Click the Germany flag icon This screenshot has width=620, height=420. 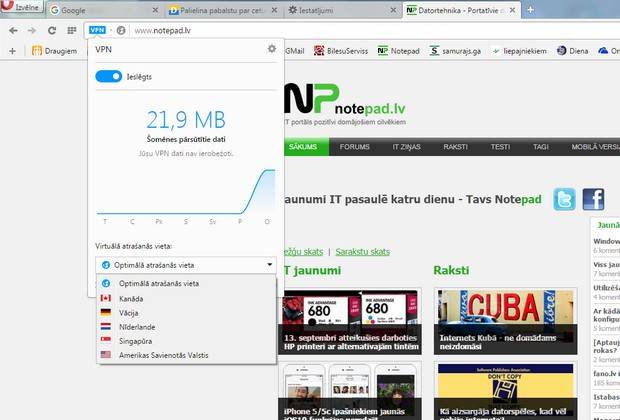point(106,312)
